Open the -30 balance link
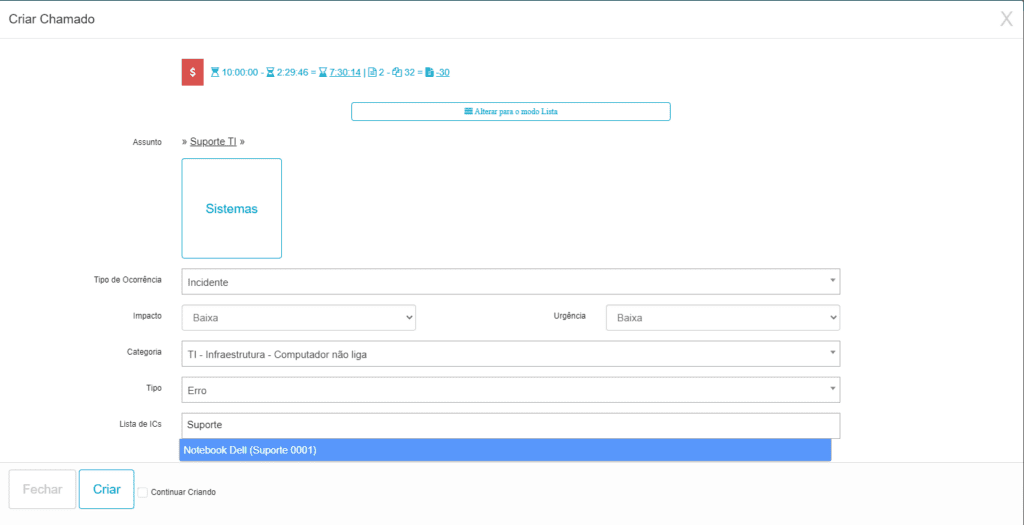 443,72
